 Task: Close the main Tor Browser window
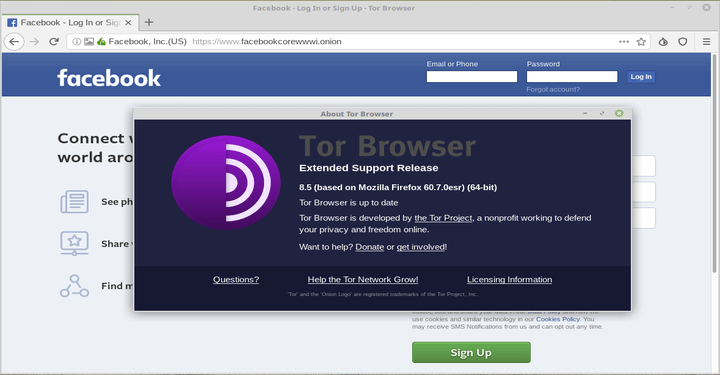pos(707,8)
